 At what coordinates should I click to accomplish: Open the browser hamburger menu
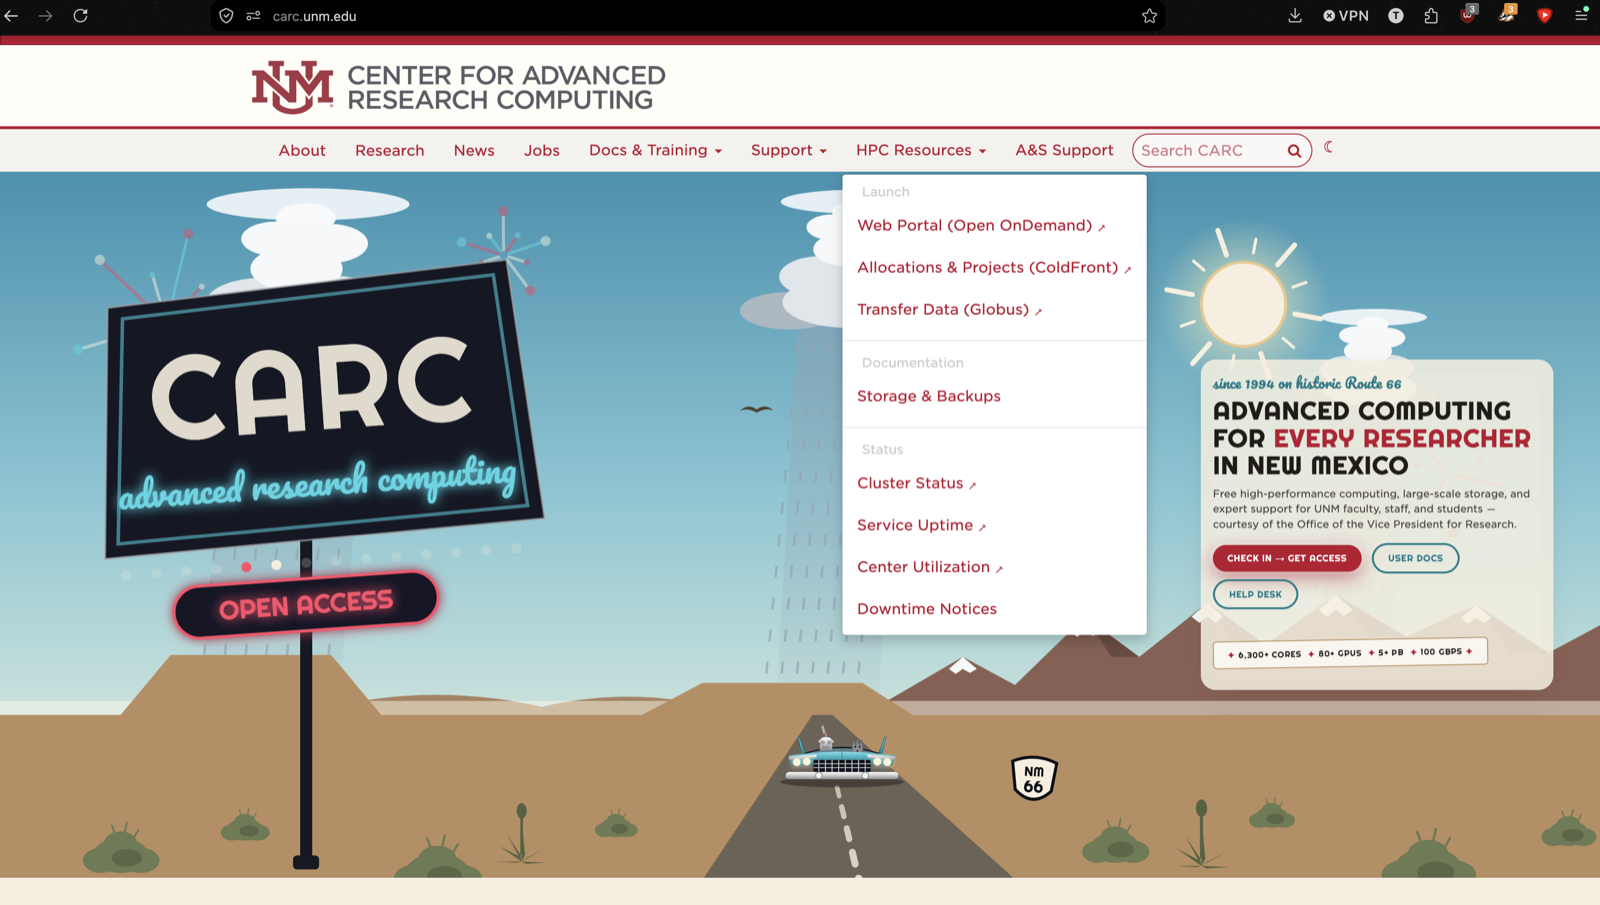coord(1581,15)
